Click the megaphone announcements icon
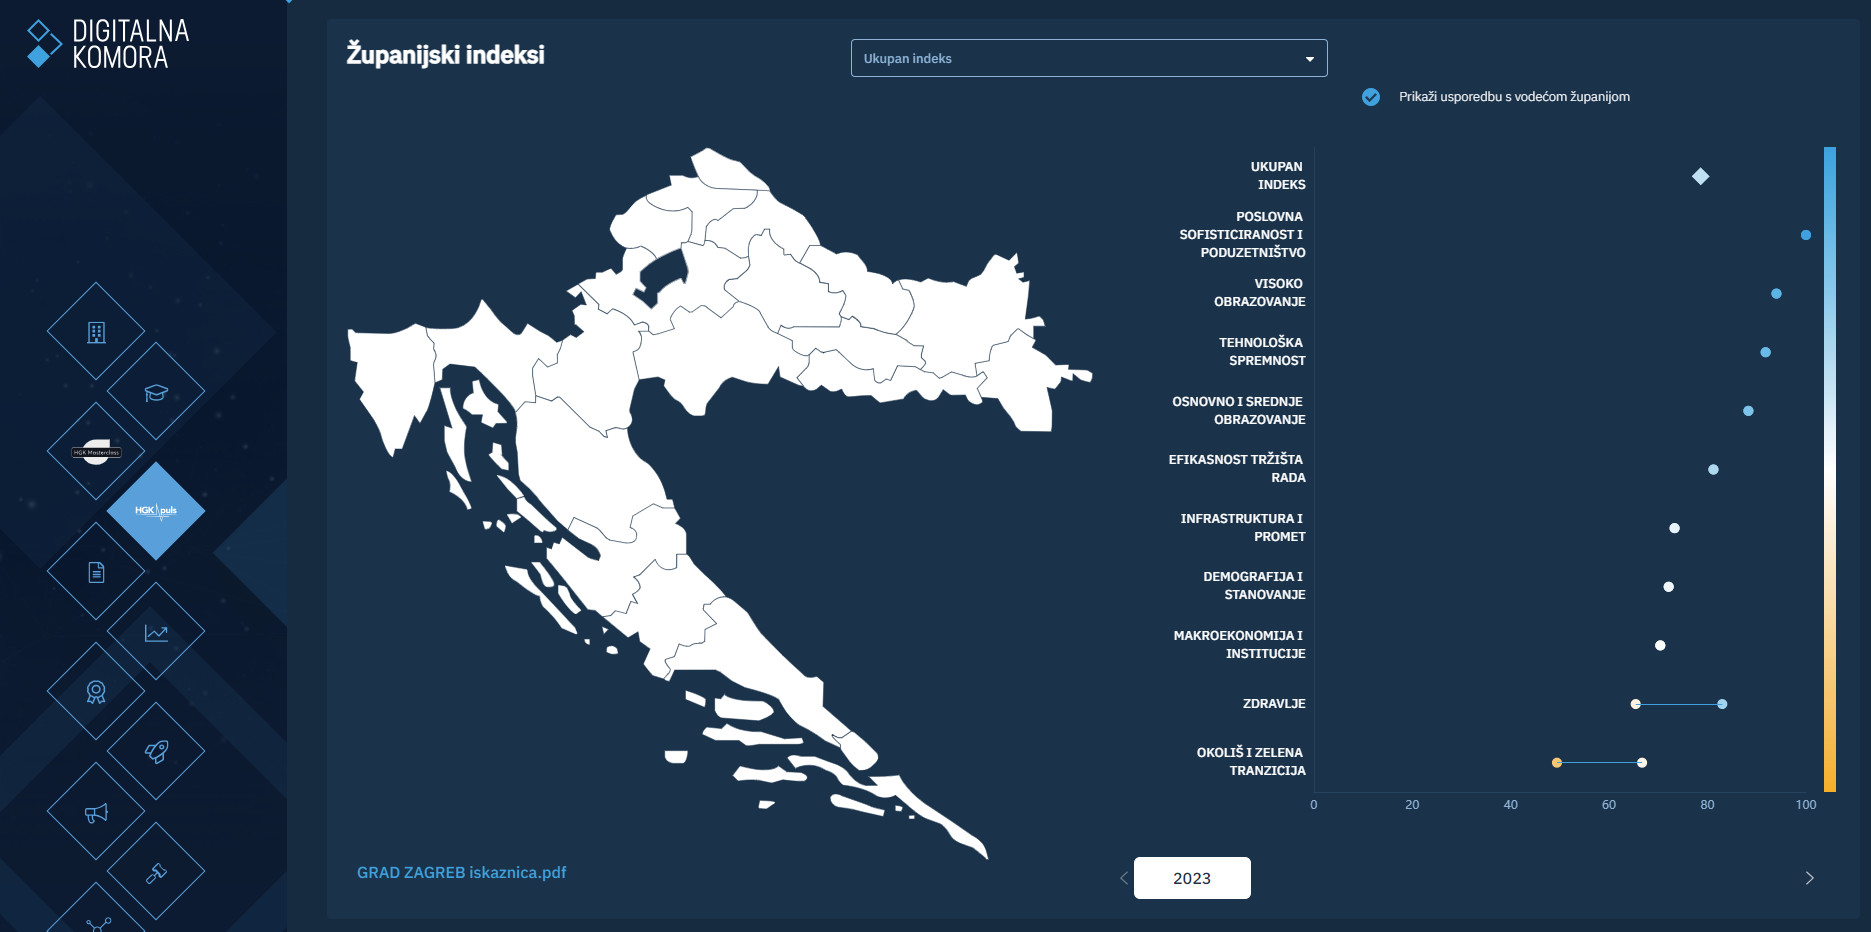This screenshot has width=1871, height=932. click(x=95, y=811)
